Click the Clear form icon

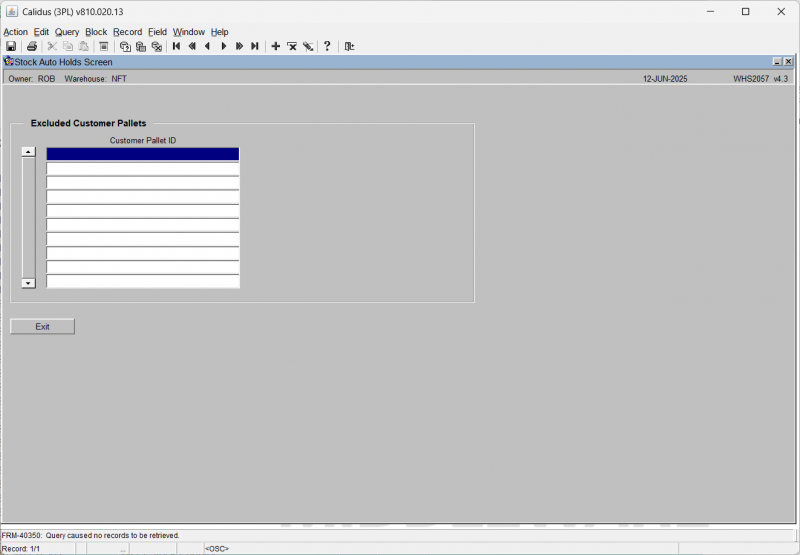(x=104, y=46)
